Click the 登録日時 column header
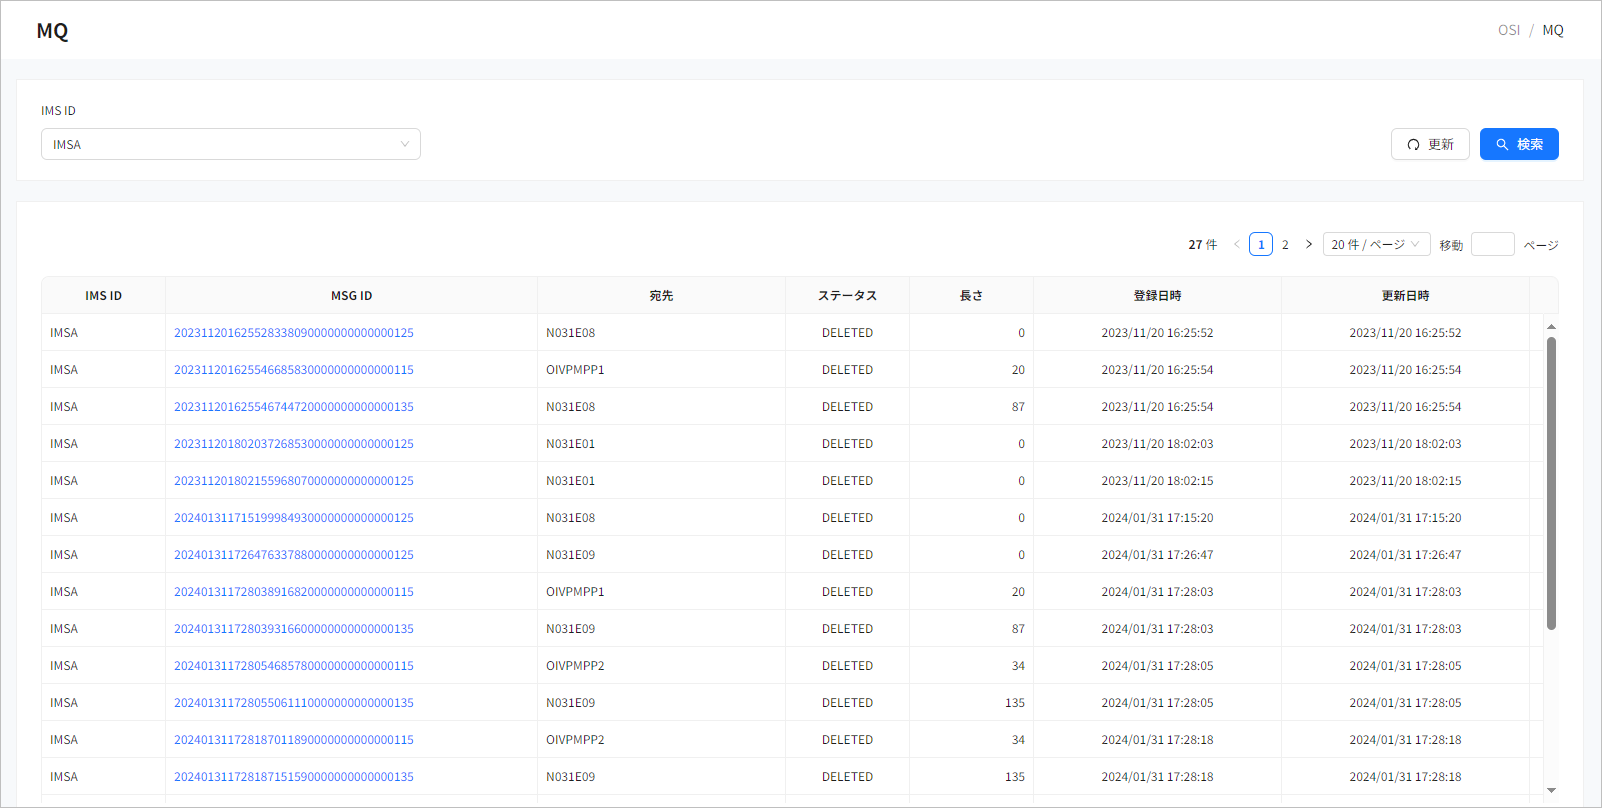Viewport: 1602px width, 808px height. click(1157, 296)
